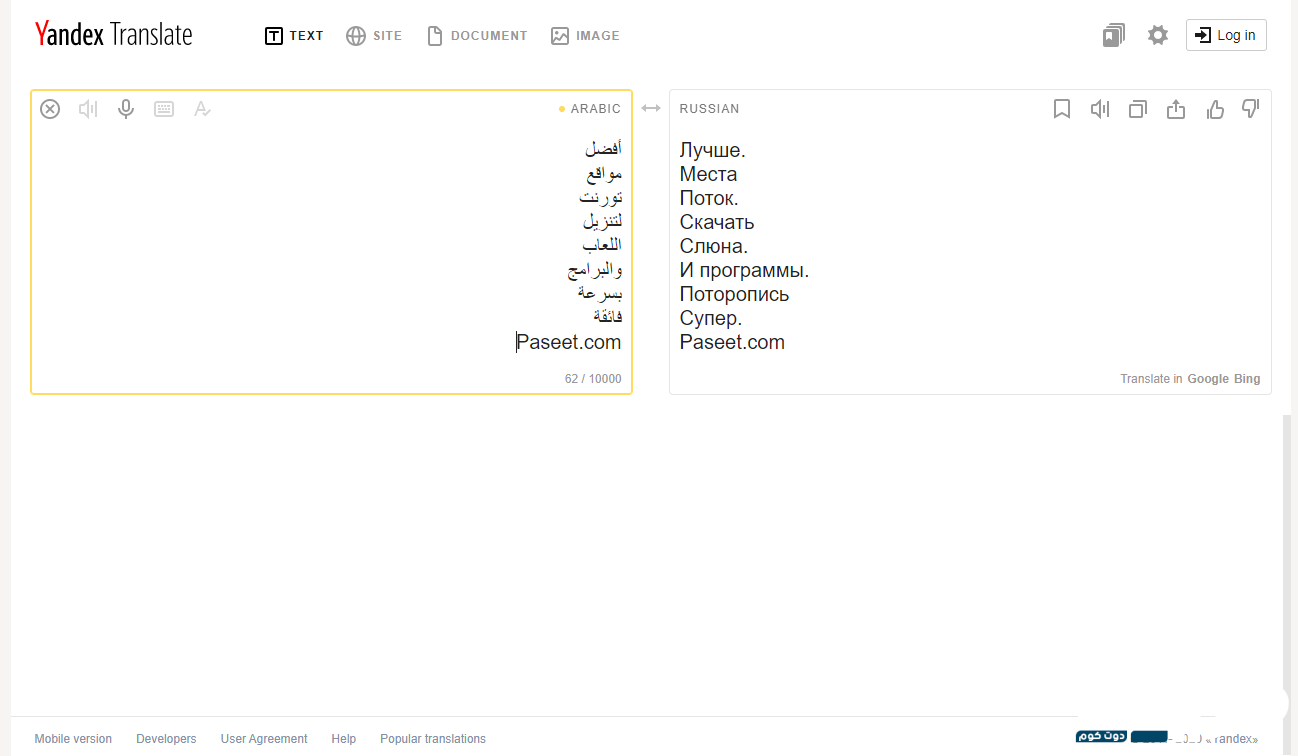
Task: Rate the translation with thumbs down
Action: (1250, 108)
